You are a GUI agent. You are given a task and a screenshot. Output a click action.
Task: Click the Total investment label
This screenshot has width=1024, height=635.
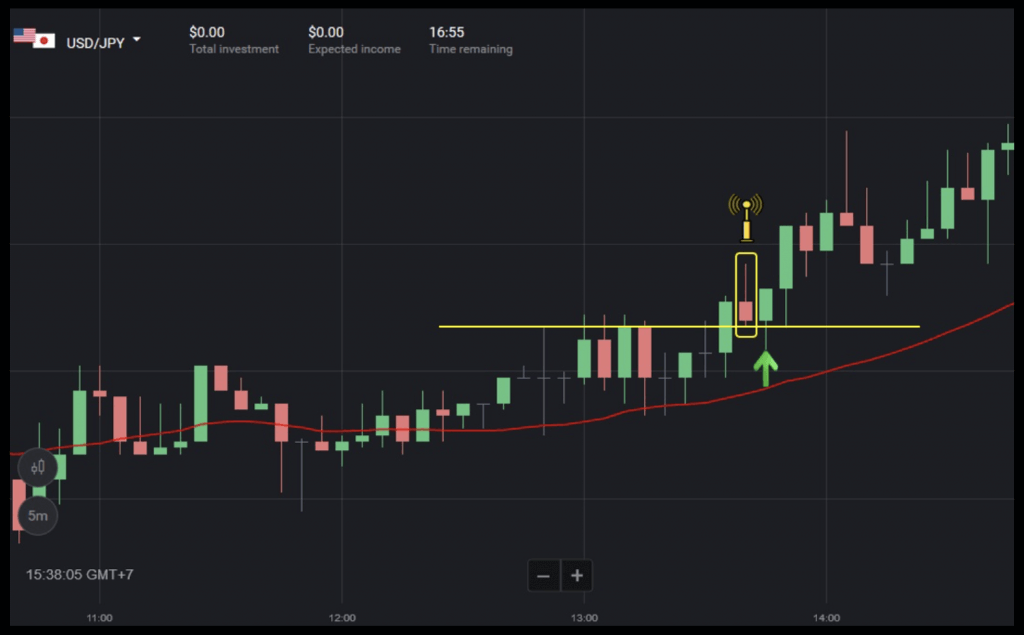tap(234, 49)
